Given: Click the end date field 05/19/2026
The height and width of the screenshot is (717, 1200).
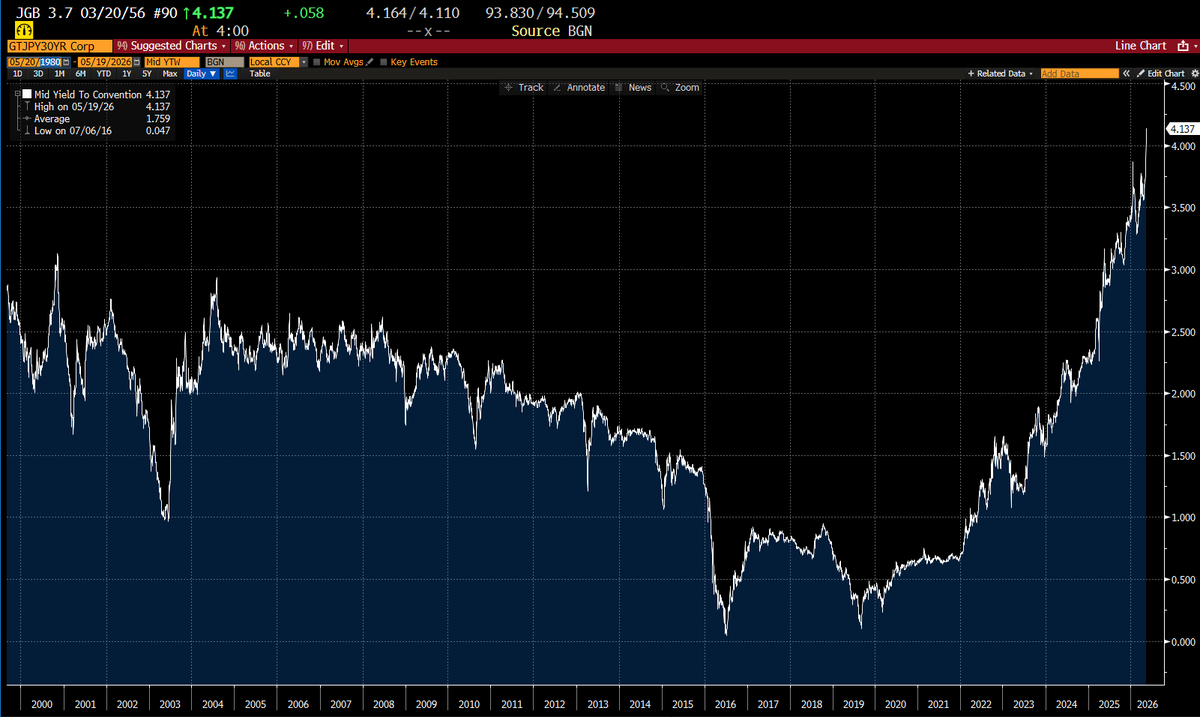Looking at the screenshot, I should click(105, 61).
